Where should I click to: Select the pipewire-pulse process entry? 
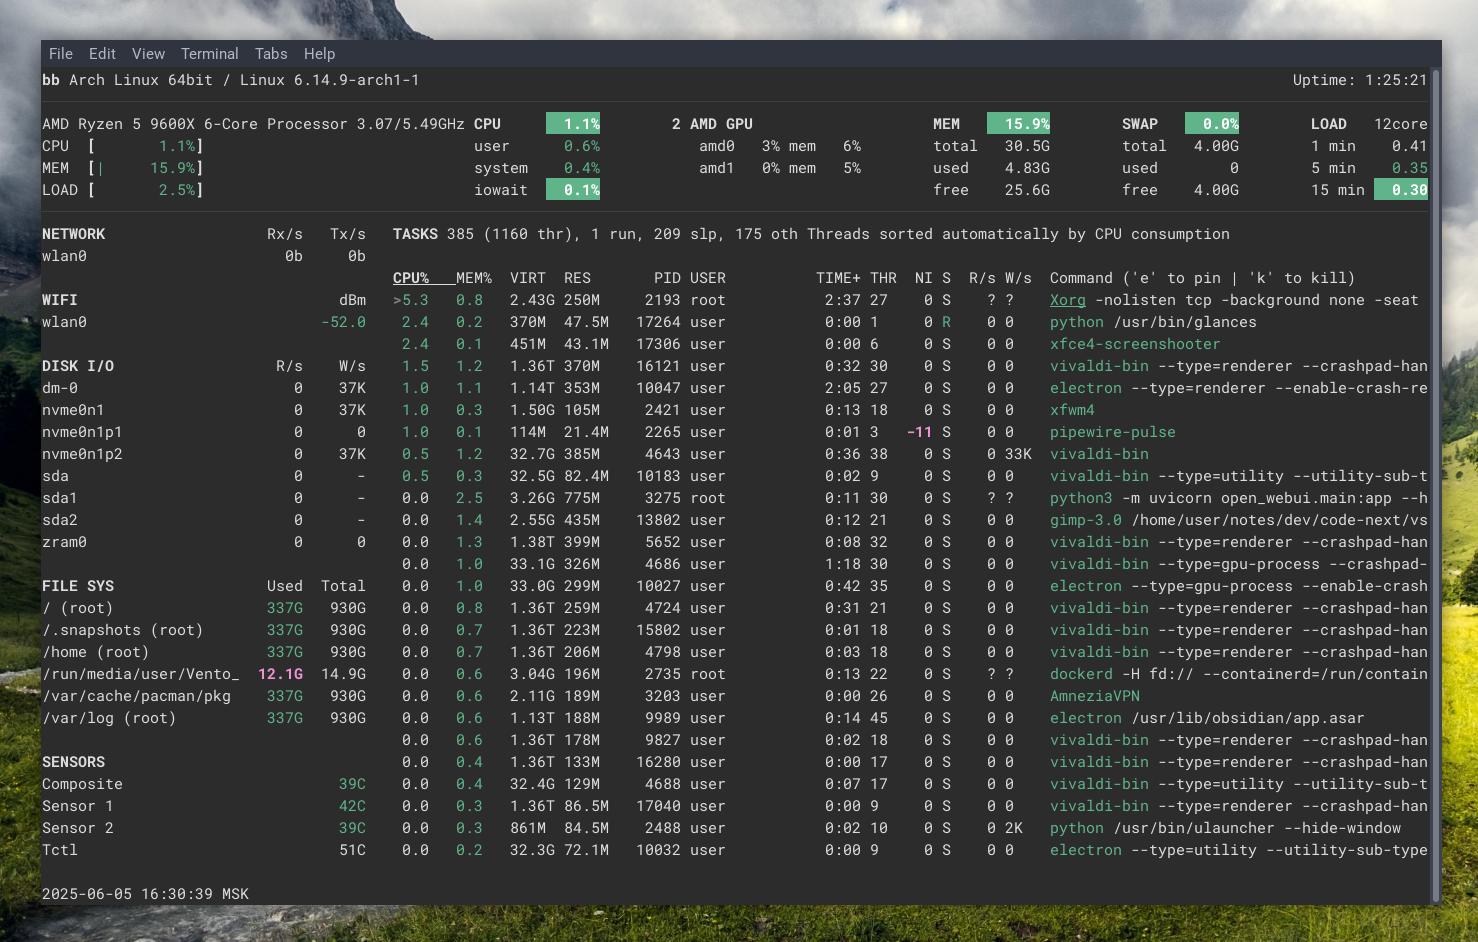[1112, 432]
